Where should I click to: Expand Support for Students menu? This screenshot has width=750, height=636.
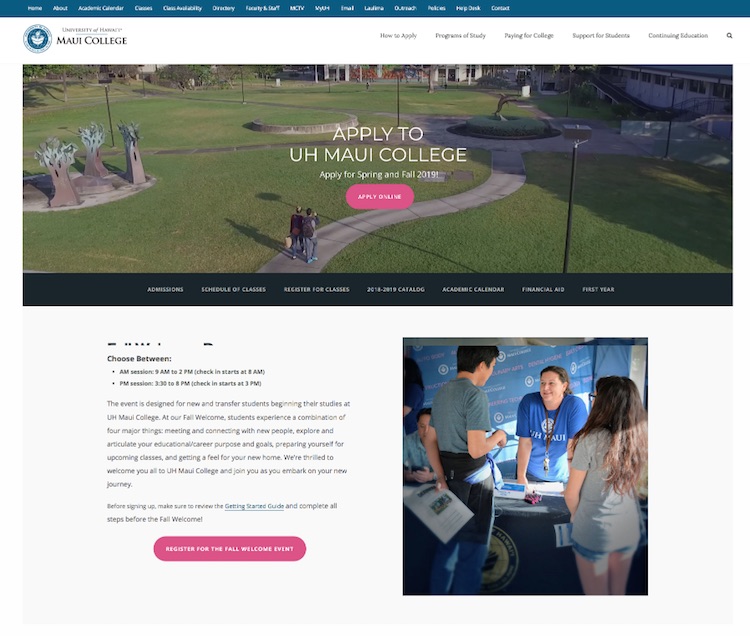click(601, 35)
